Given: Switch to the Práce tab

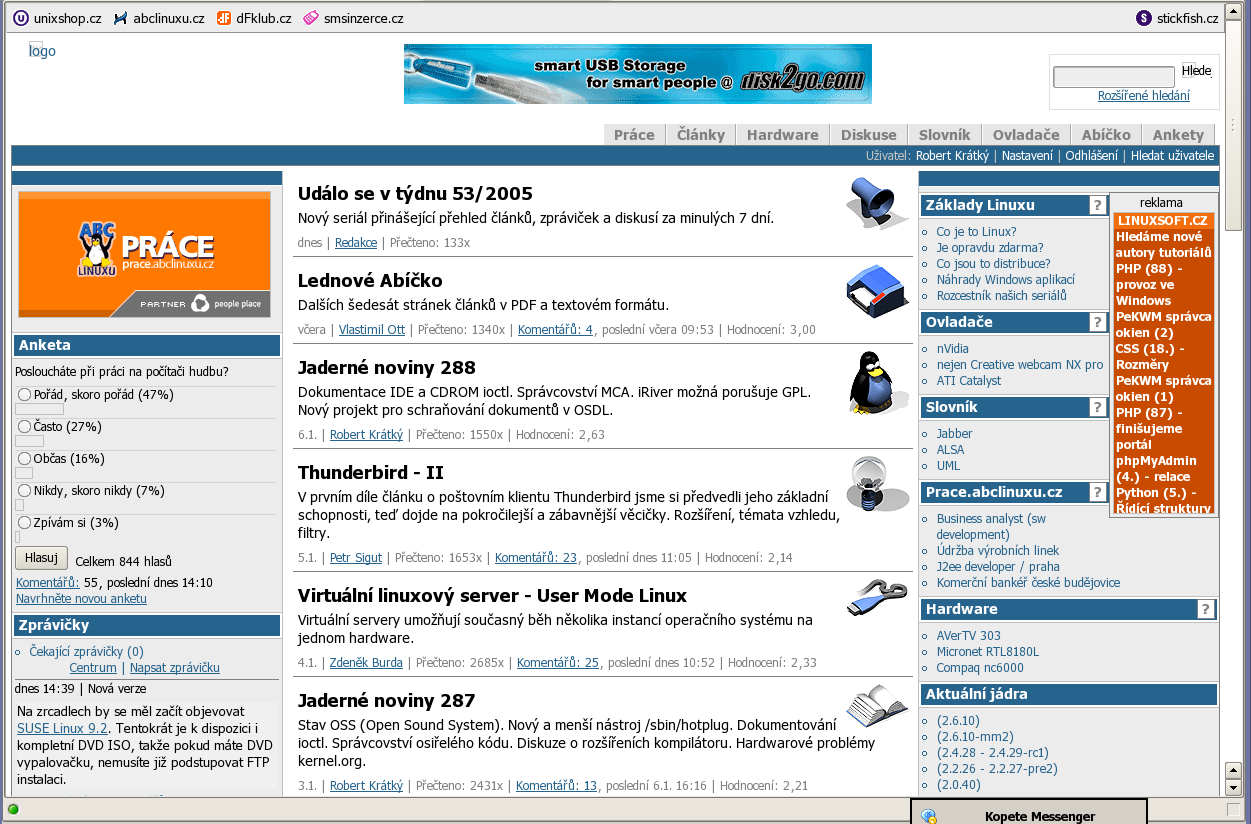Looking at the screenshot, I should point(634,135).
